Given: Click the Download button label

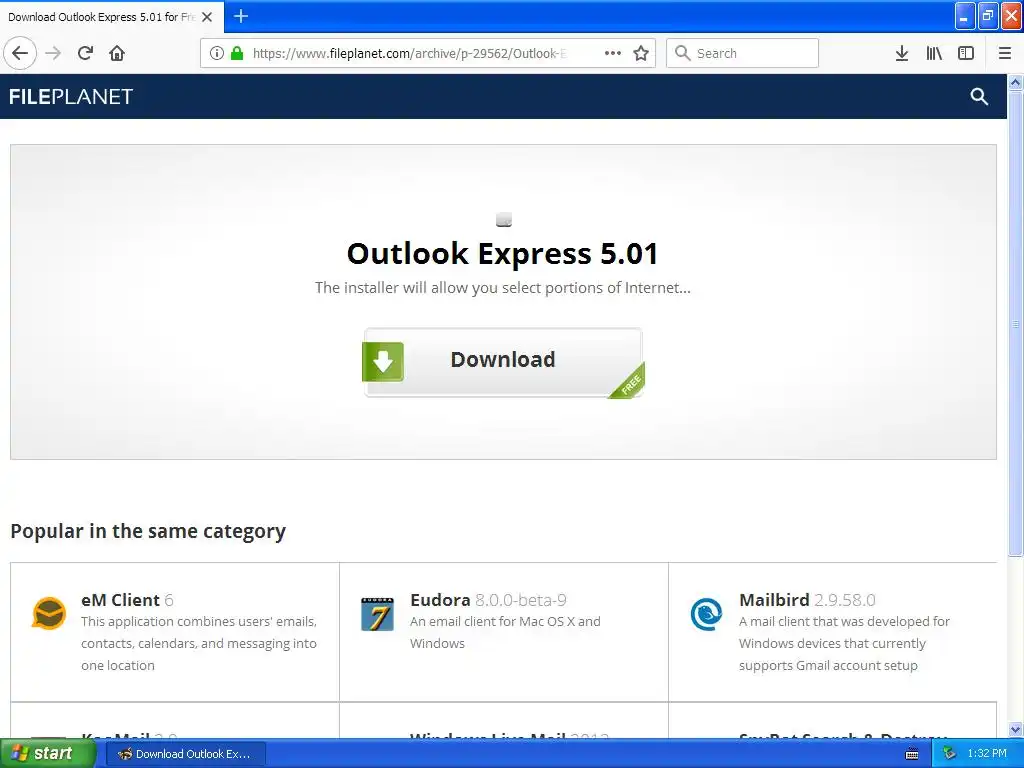Looking at the screenshot, I should (503, 360).
